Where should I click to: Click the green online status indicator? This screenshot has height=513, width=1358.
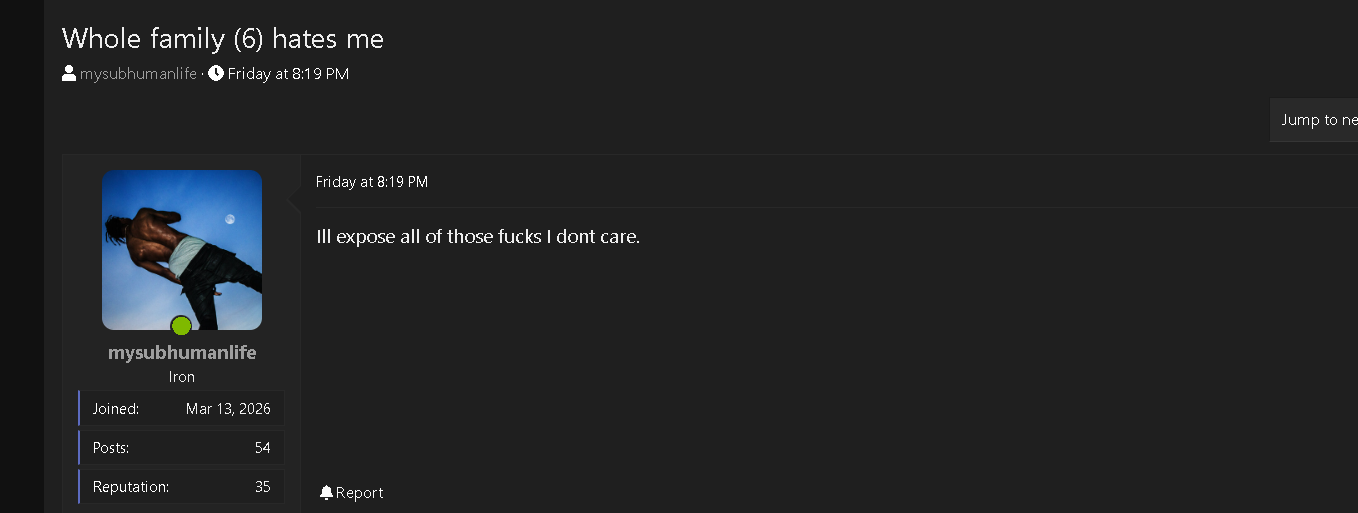181,326
